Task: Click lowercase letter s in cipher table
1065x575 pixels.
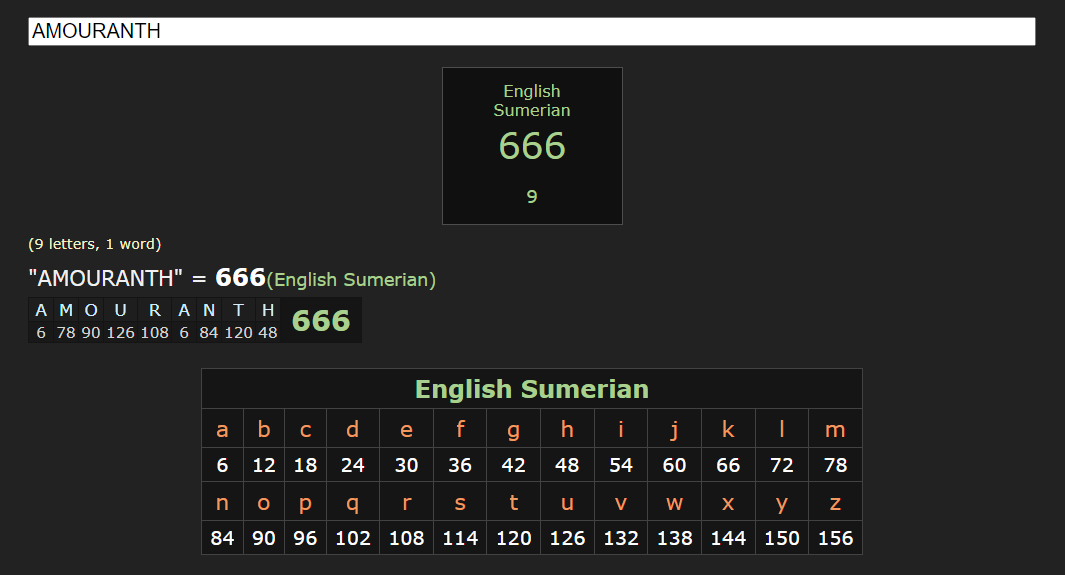Action: coord(460,503)
